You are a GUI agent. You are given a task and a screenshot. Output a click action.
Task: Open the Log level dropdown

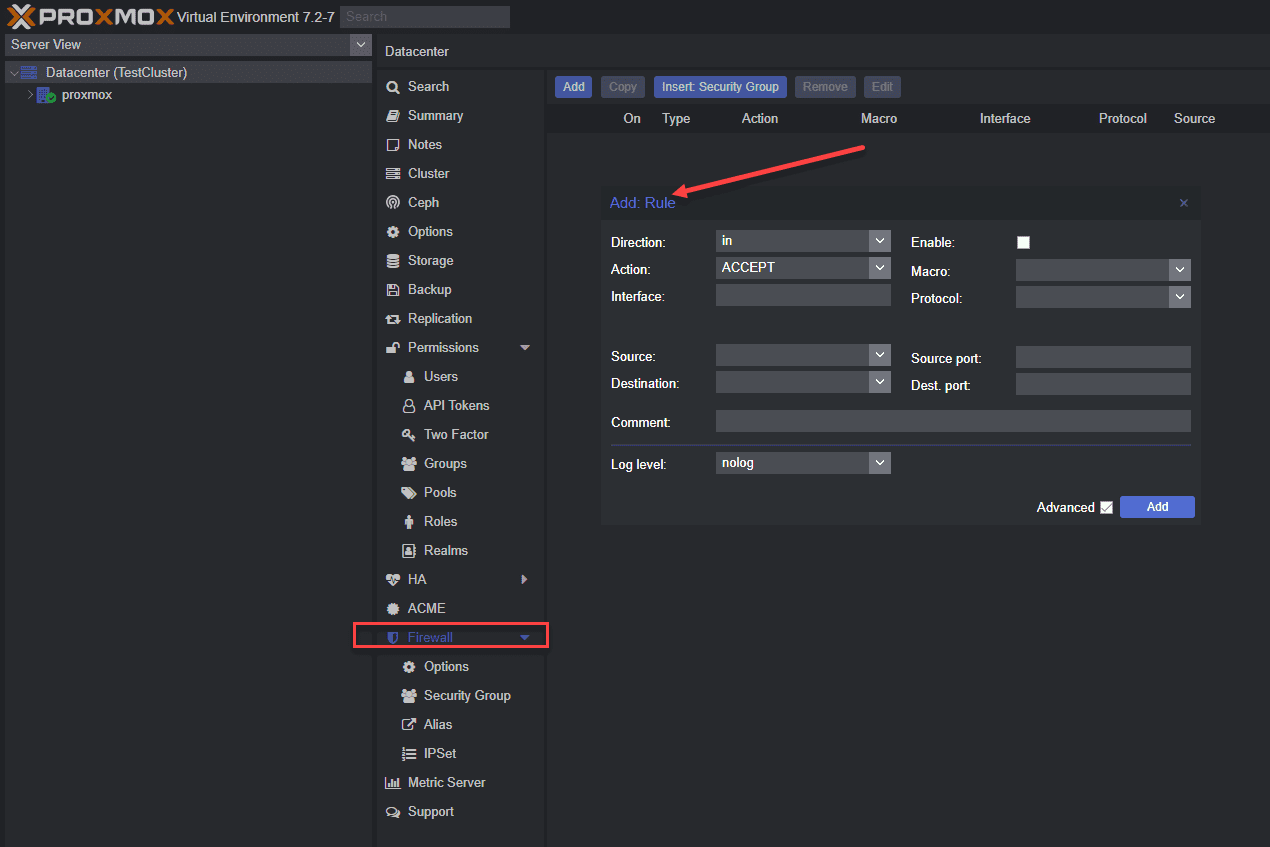coord(880,463)
